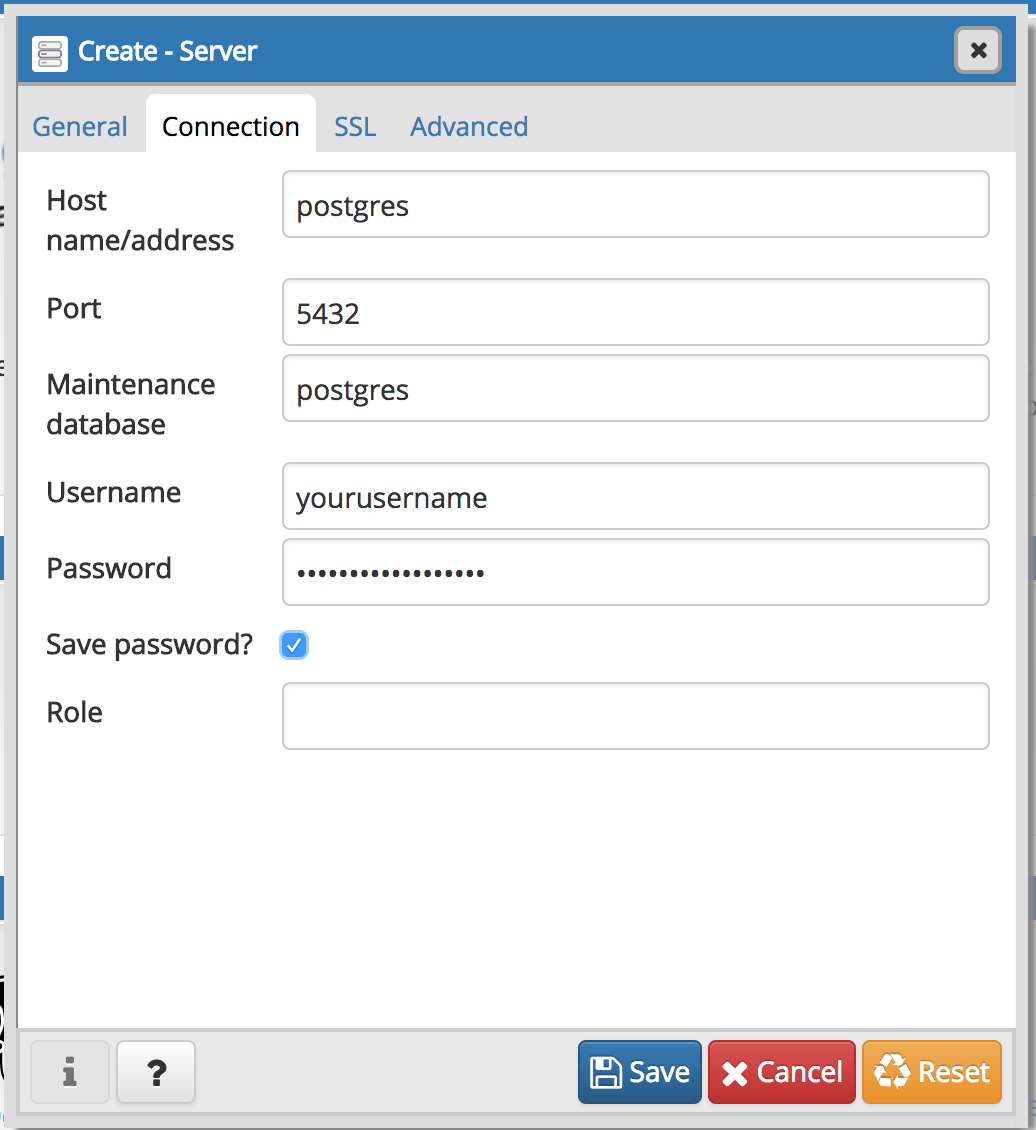This screenshot has height=1130, width=1036.
Task: Click the Username input field
Action: coord(635,497)
